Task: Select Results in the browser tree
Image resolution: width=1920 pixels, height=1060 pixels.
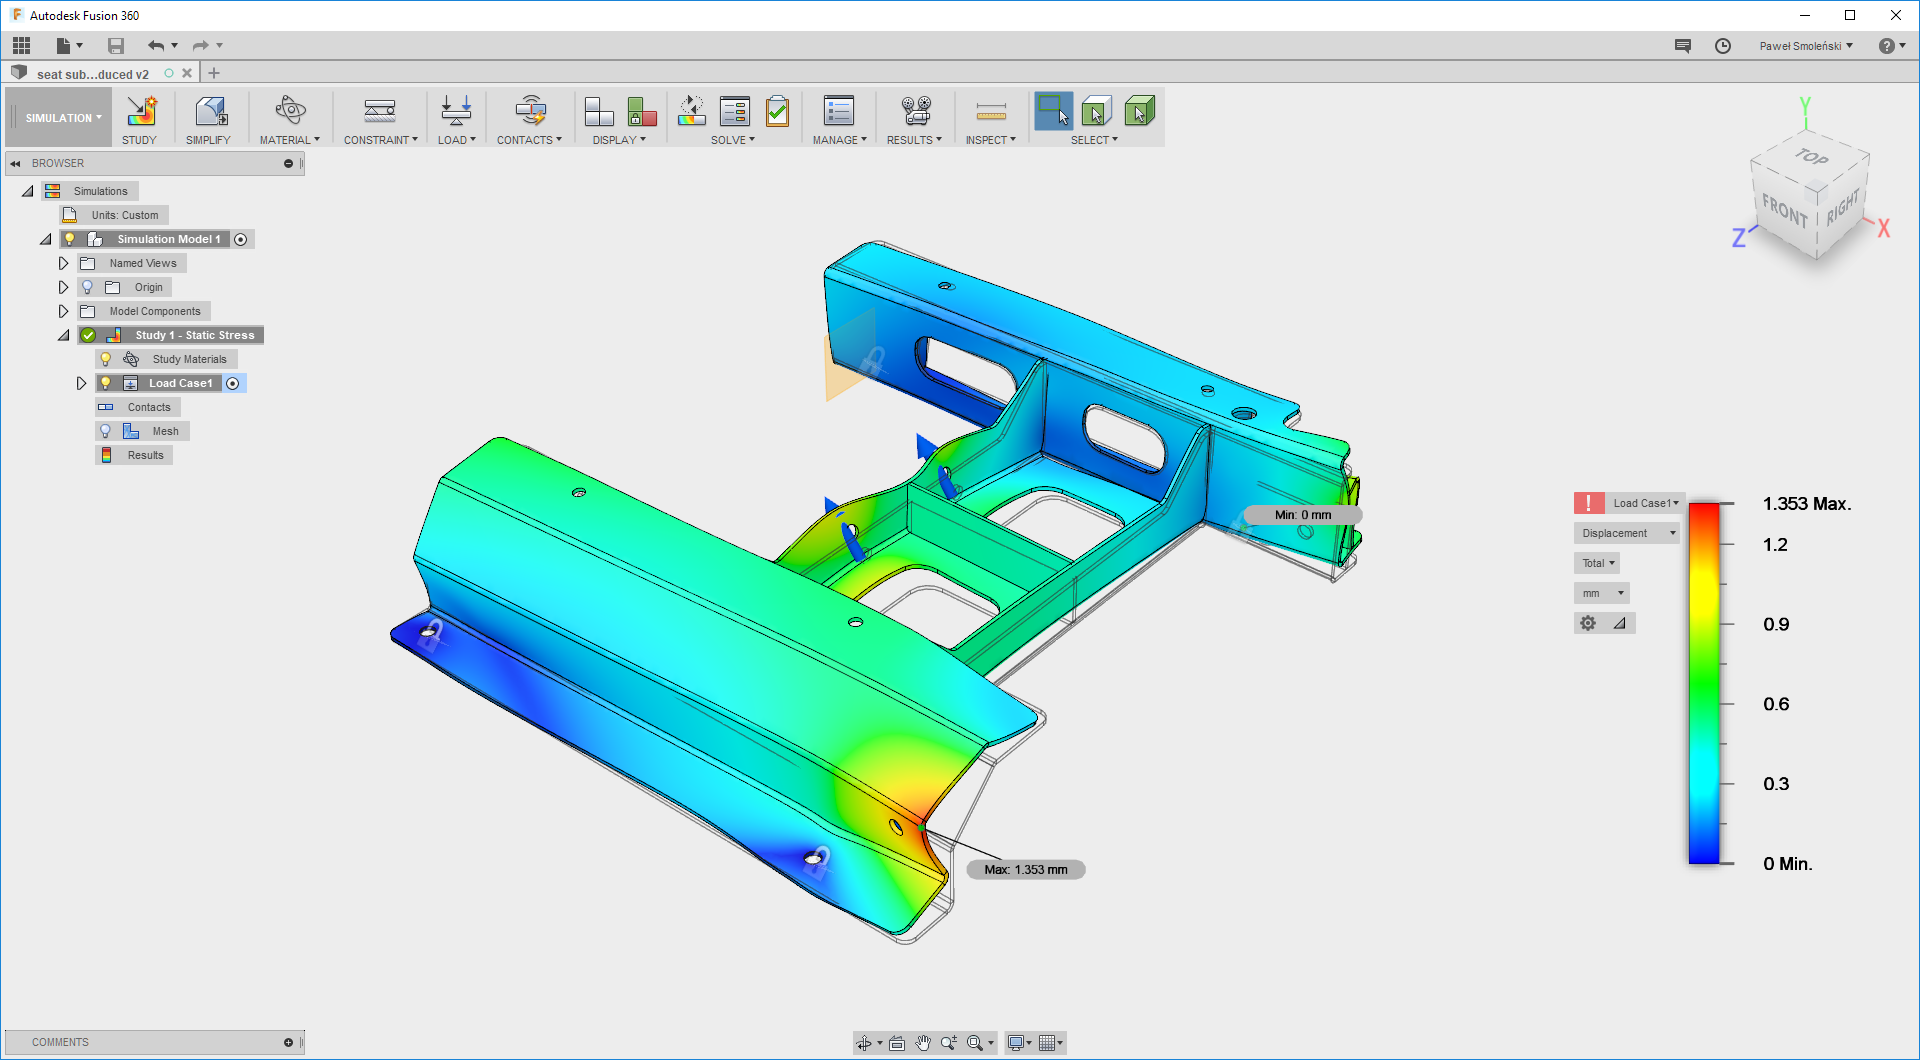Action: coord(145,455)
